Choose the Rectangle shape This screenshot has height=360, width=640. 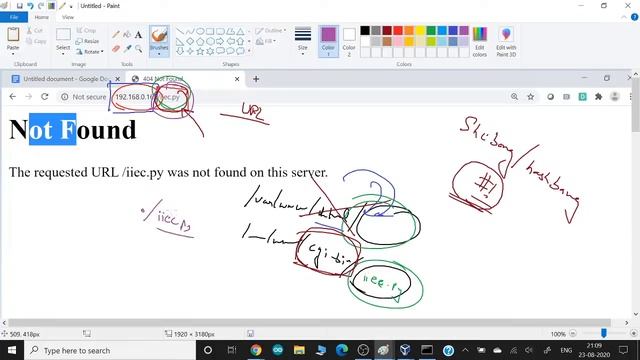click(210, 31)
